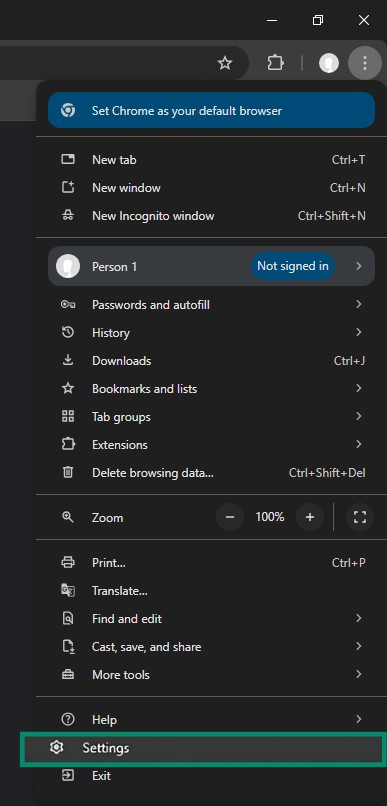387x806 pixels.
Task: Expand the History submenu arrow
Action: point(359,333)
